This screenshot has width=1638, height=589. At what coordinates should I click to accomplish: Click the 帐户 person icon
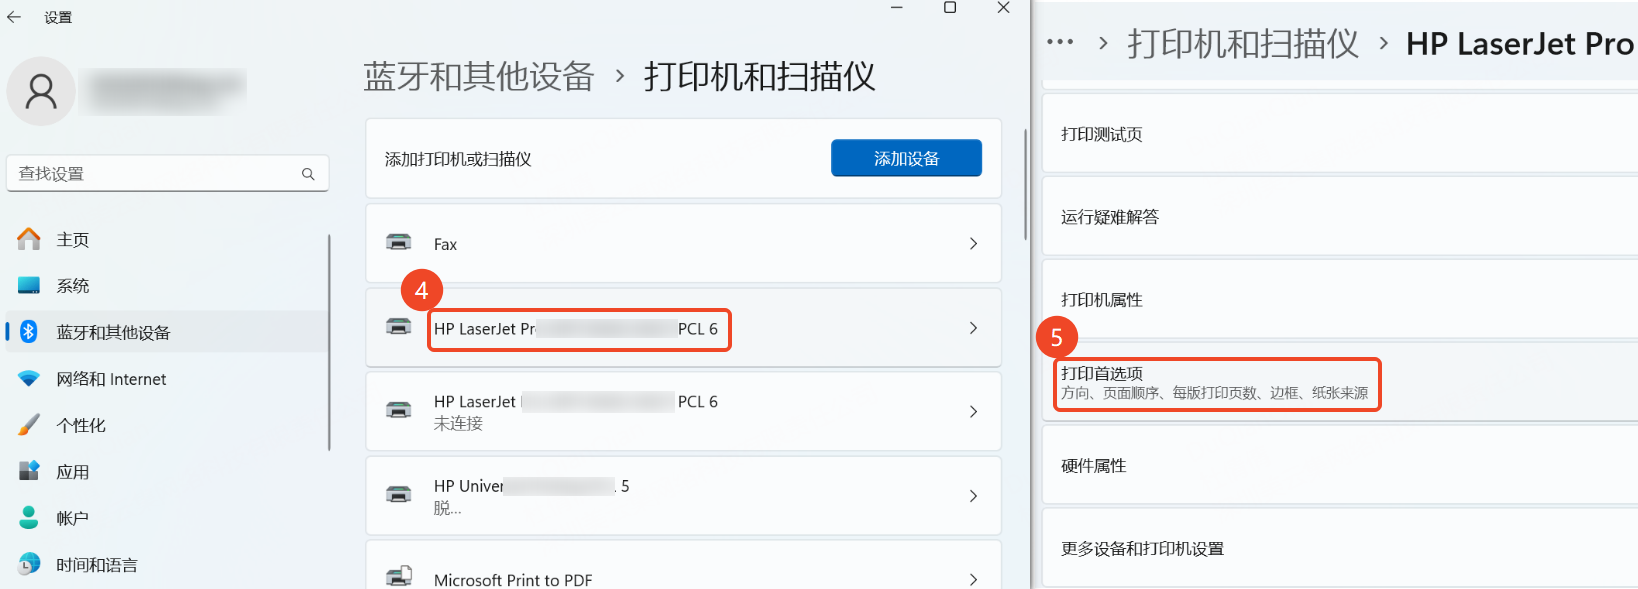29,517
